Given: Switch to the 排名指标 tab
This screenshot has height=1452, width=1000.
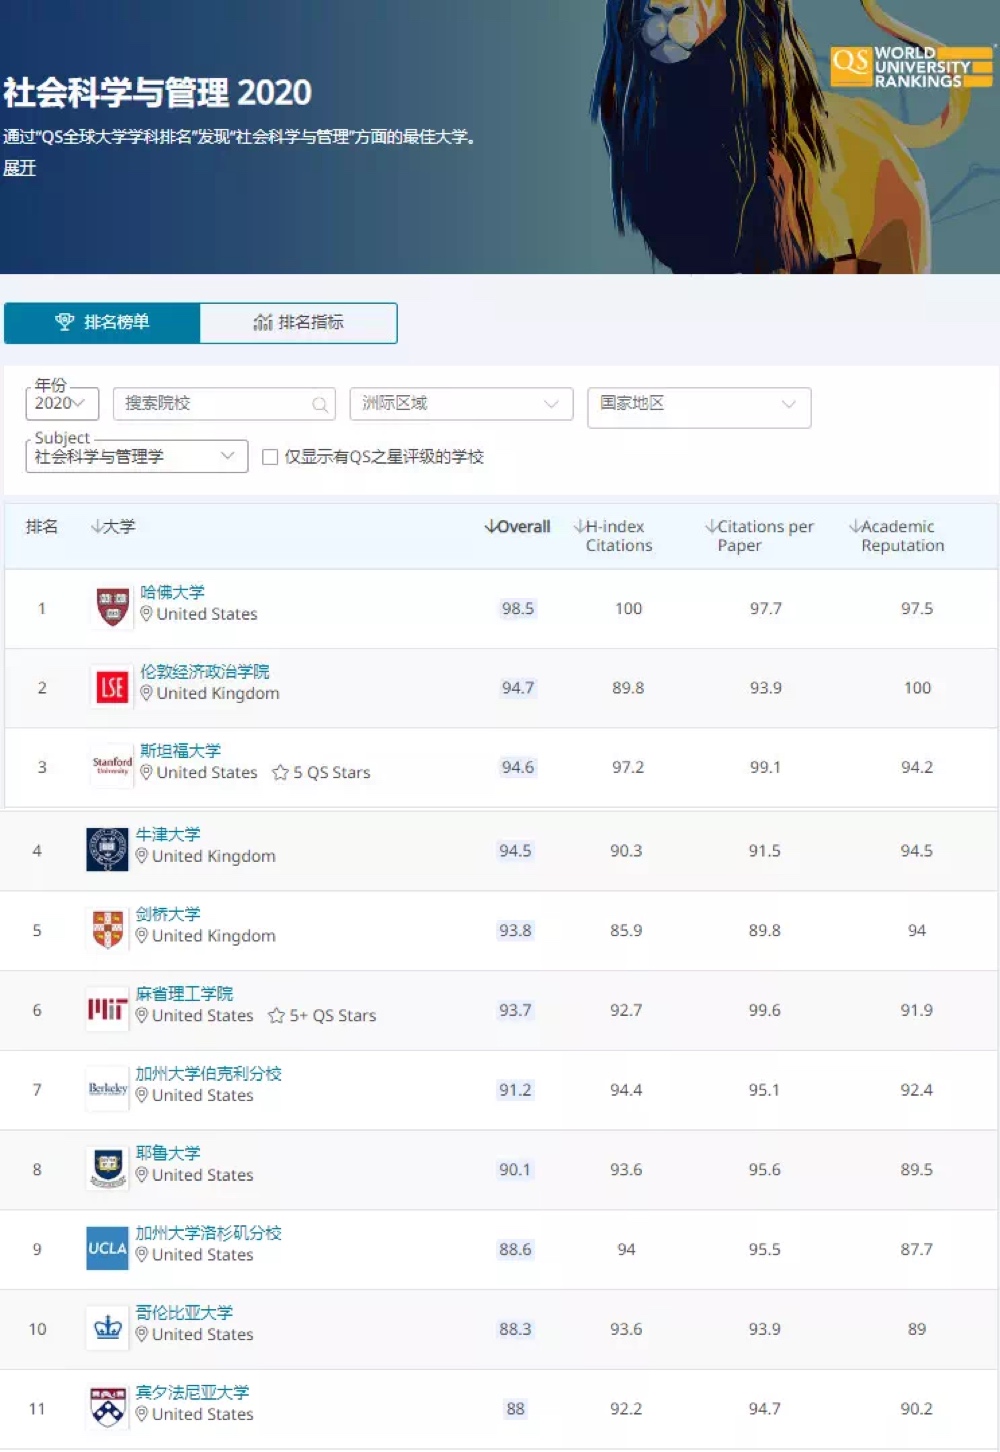Looking at the screenshot, I should point(298,322).
